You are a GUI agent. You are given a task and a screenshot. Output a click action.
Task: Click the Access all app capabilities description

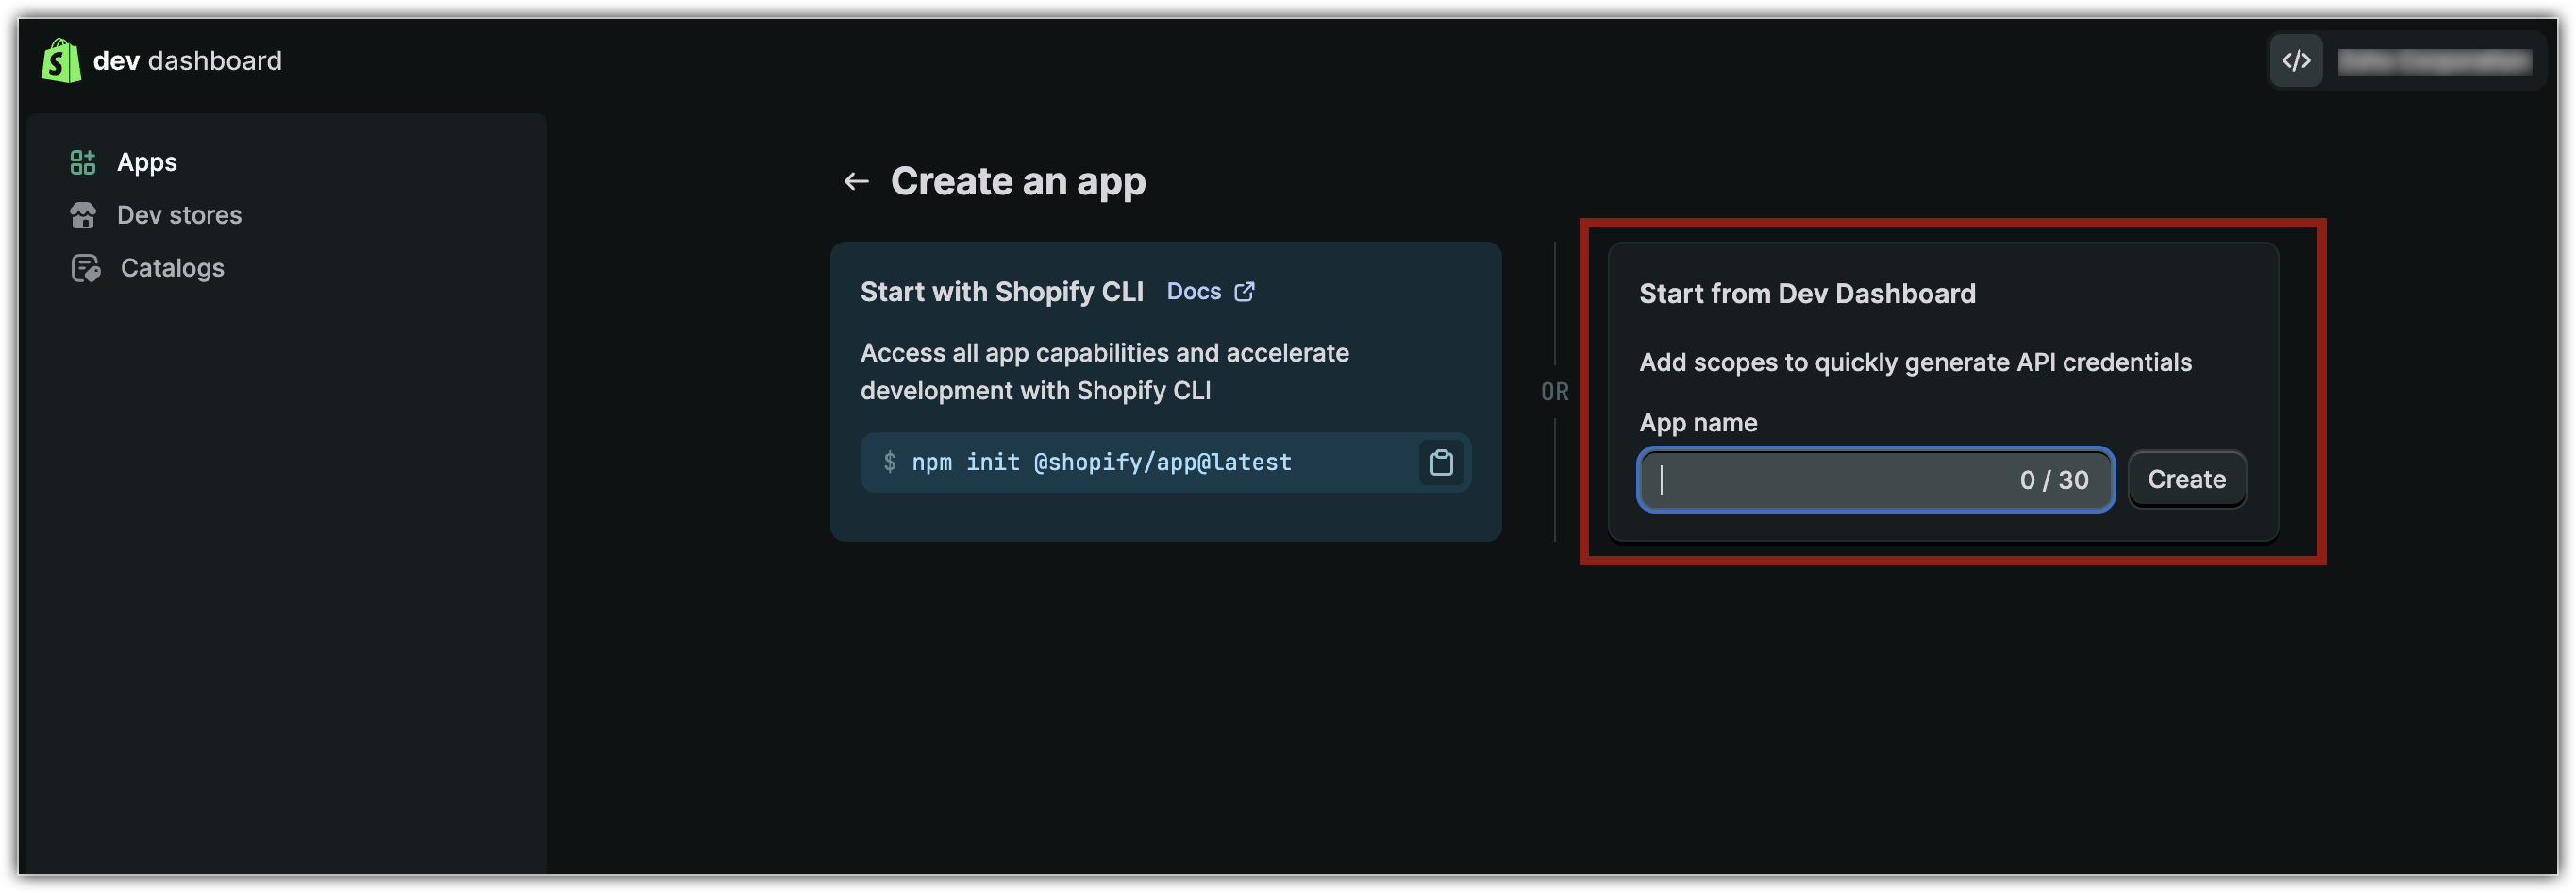1104,372
